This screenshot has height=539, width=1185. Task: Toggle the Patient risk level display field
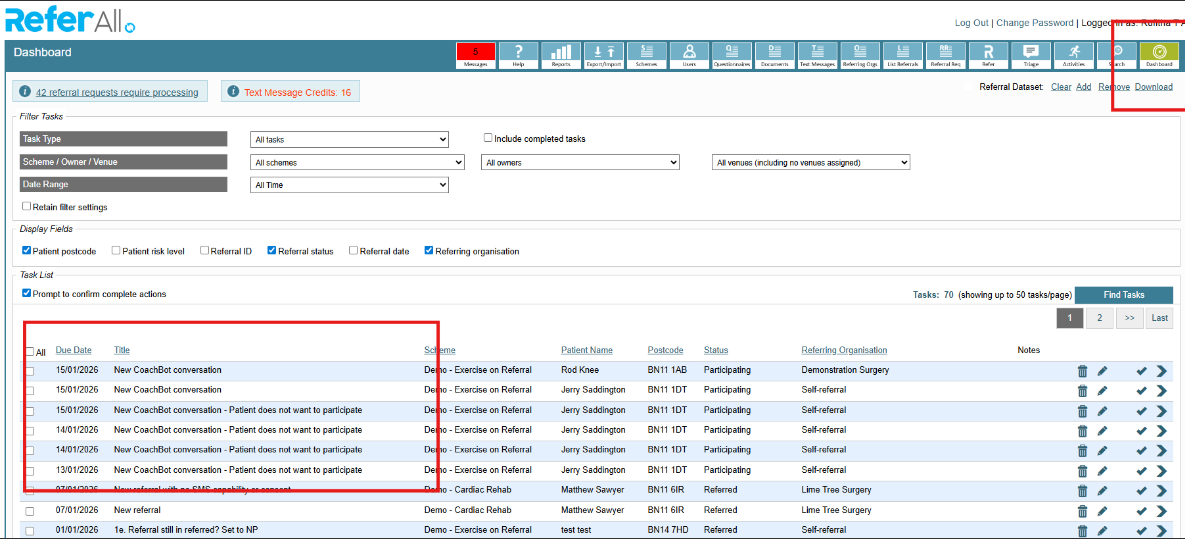click(x=116, y=251)
